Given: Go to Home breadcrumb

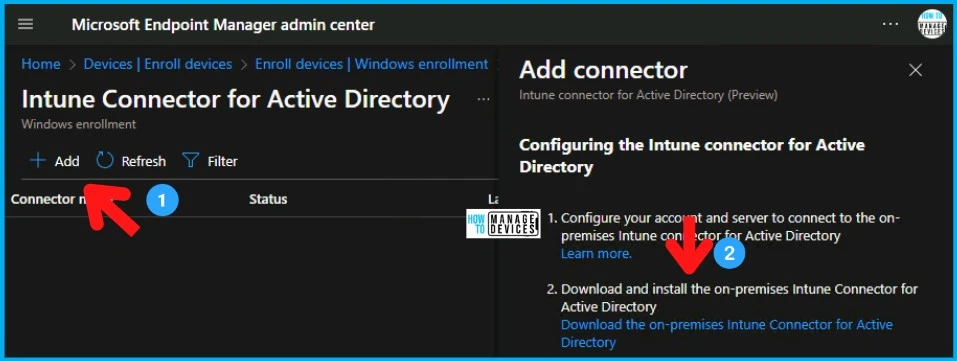Looking at the screenshot, I should (41, 64).
